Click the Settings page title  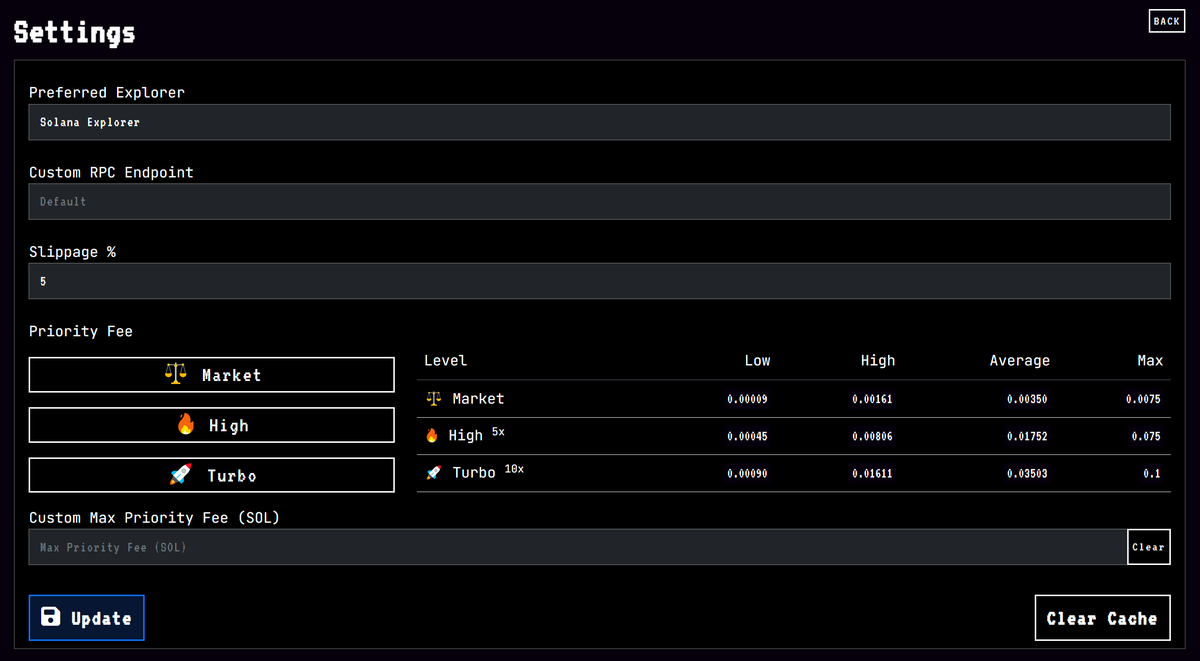pos(74,32)
